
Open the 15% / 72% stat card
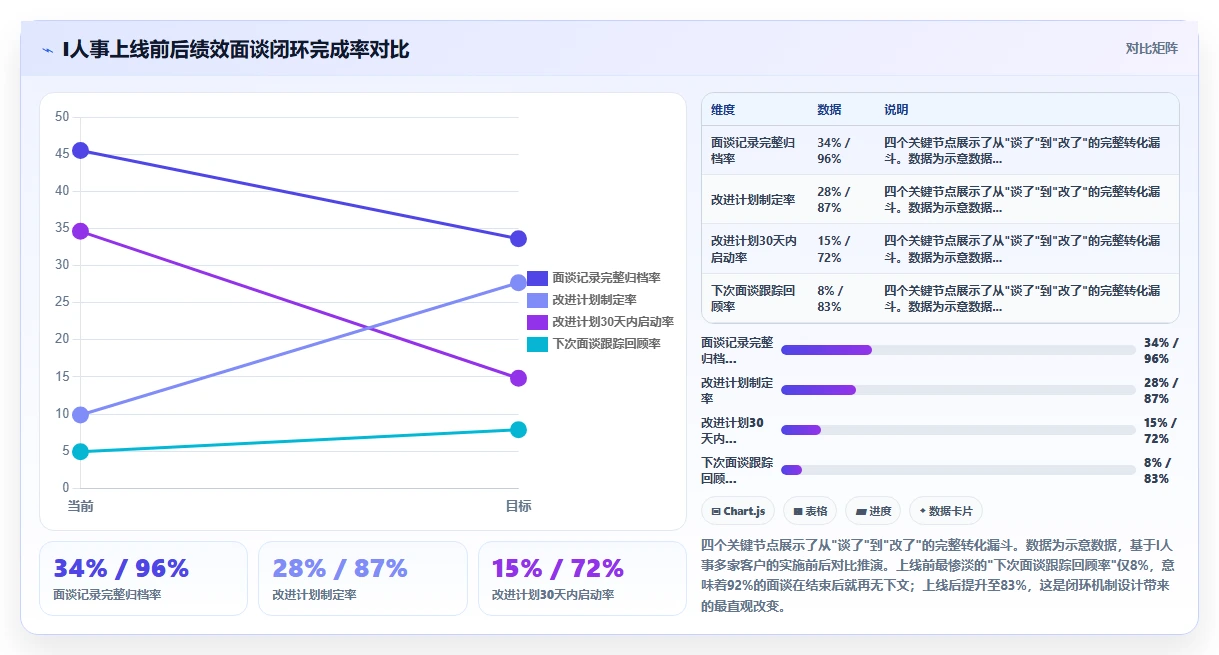tap(582, 578)
